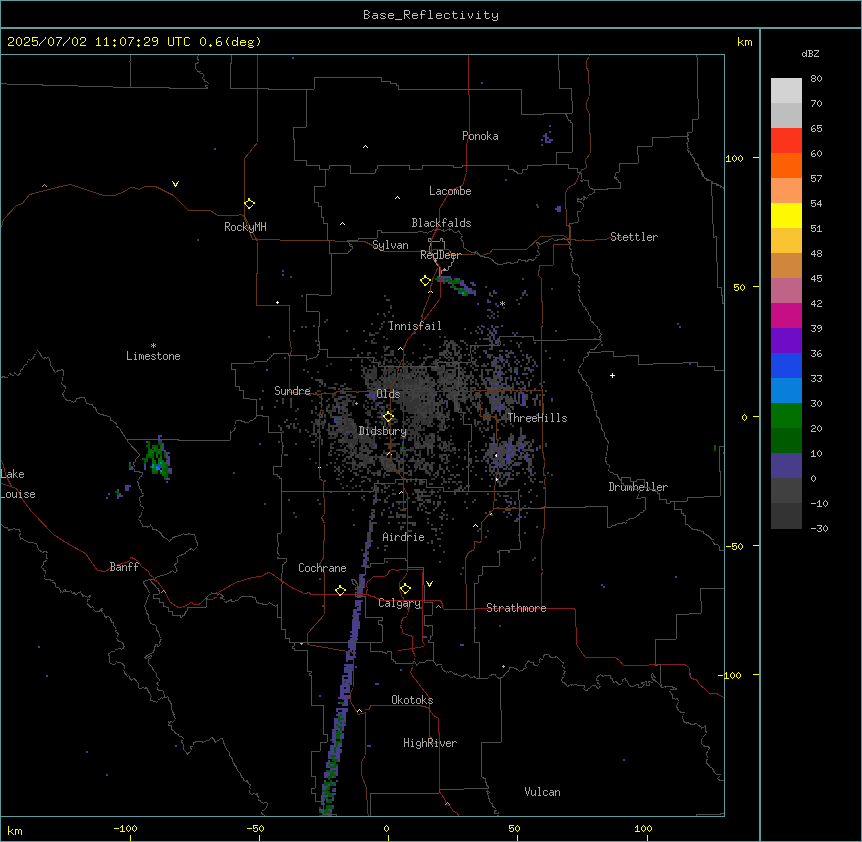Click the Vulcan town label
Viewport: 862px width, 842px height.
click(x=543, y=792)
